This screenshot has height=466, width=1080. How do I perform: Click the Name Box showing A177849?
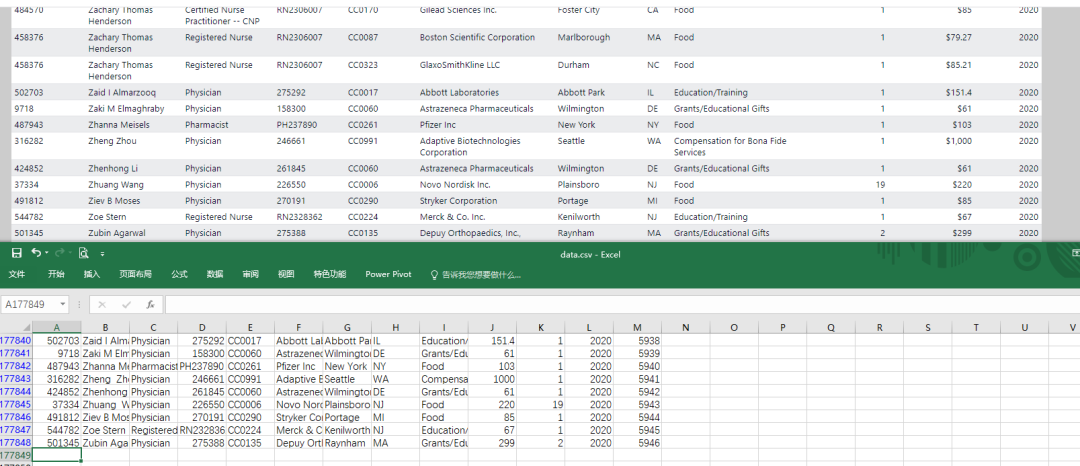[x=30, y=304]
